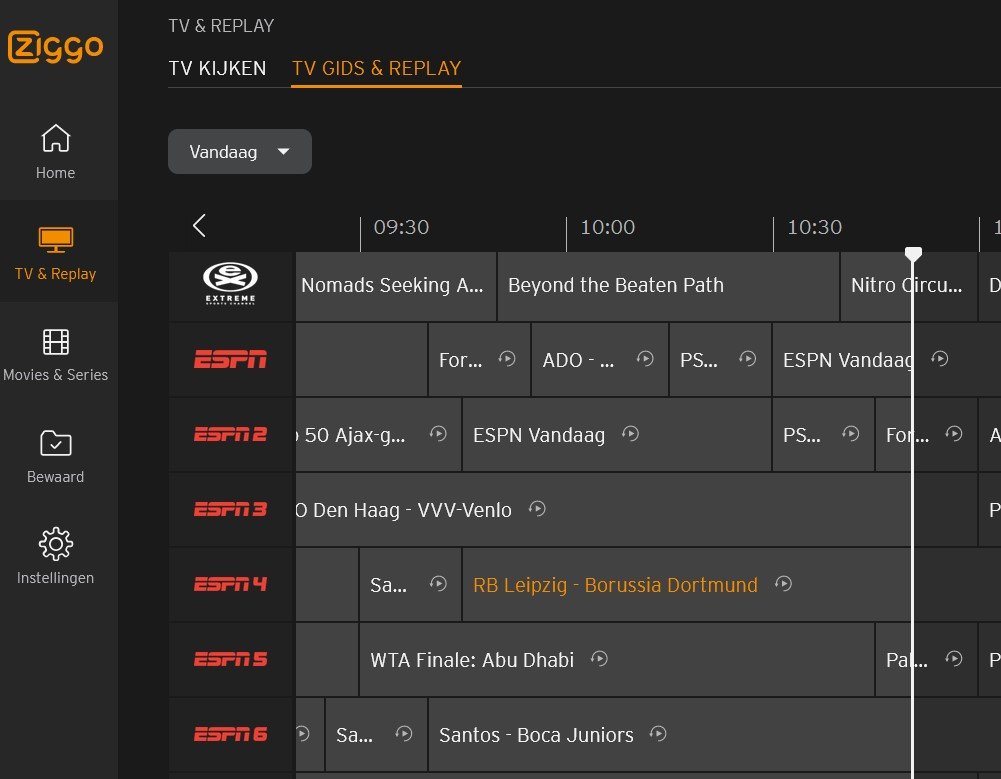Image resolution: width=1001 pixels, height=779 pixels.
Task: Click replay icon on ESPN 2 PS... programme
Action: (850, 434)
